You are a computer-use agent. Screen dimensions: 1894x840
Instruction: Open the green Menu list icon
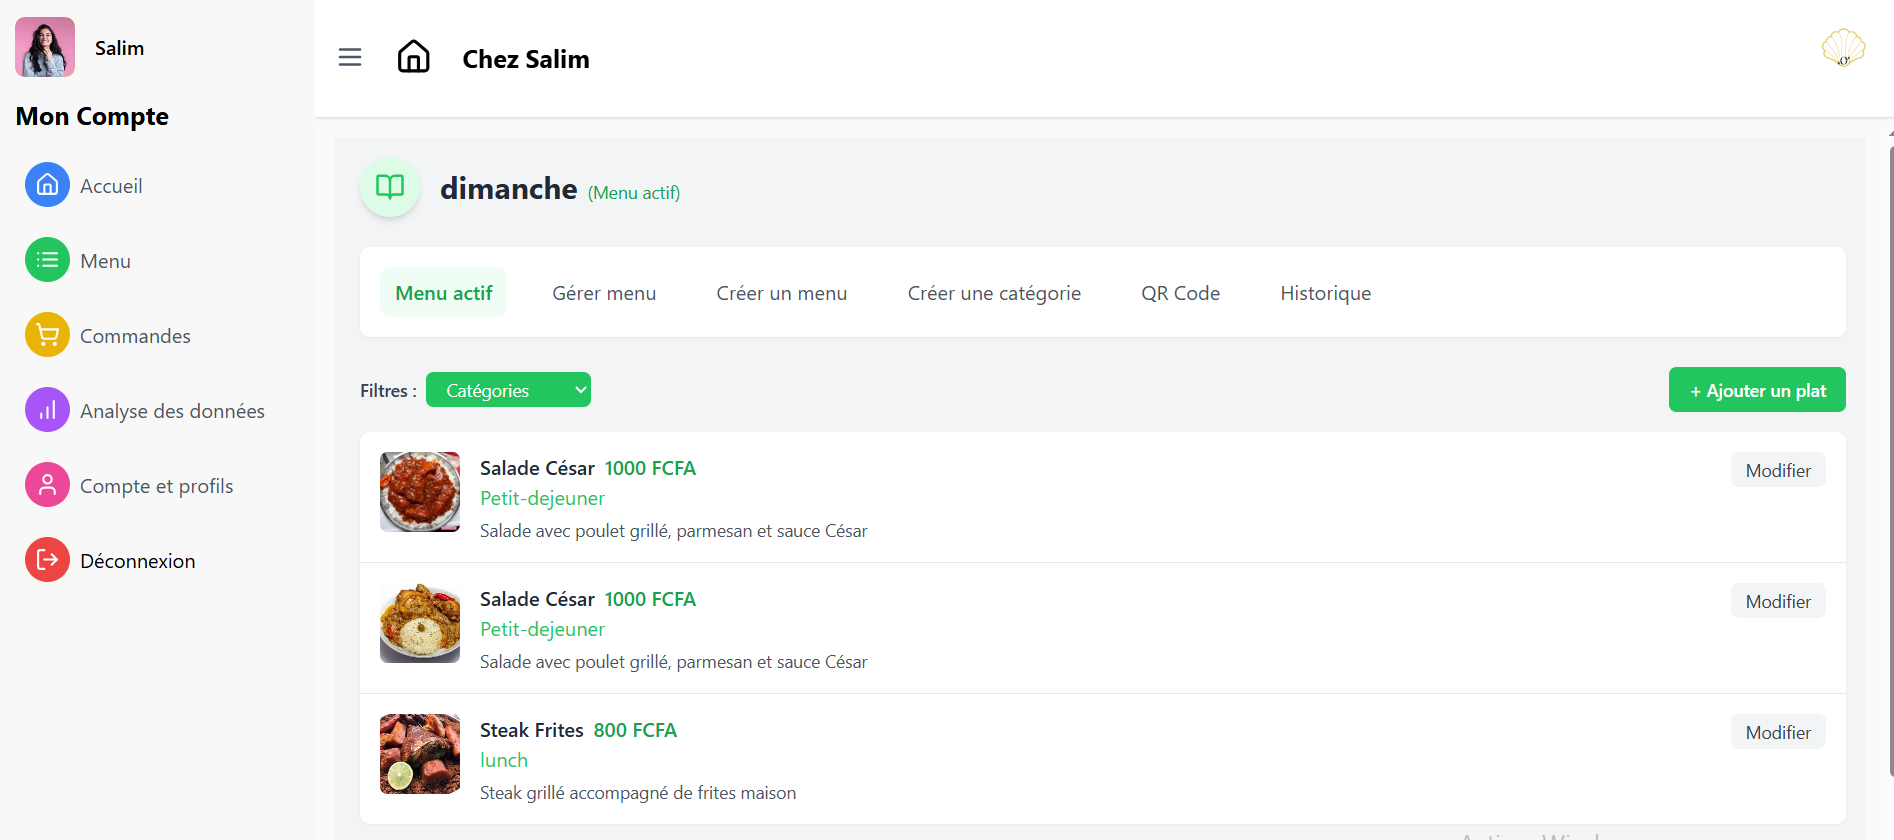[47, 260]
